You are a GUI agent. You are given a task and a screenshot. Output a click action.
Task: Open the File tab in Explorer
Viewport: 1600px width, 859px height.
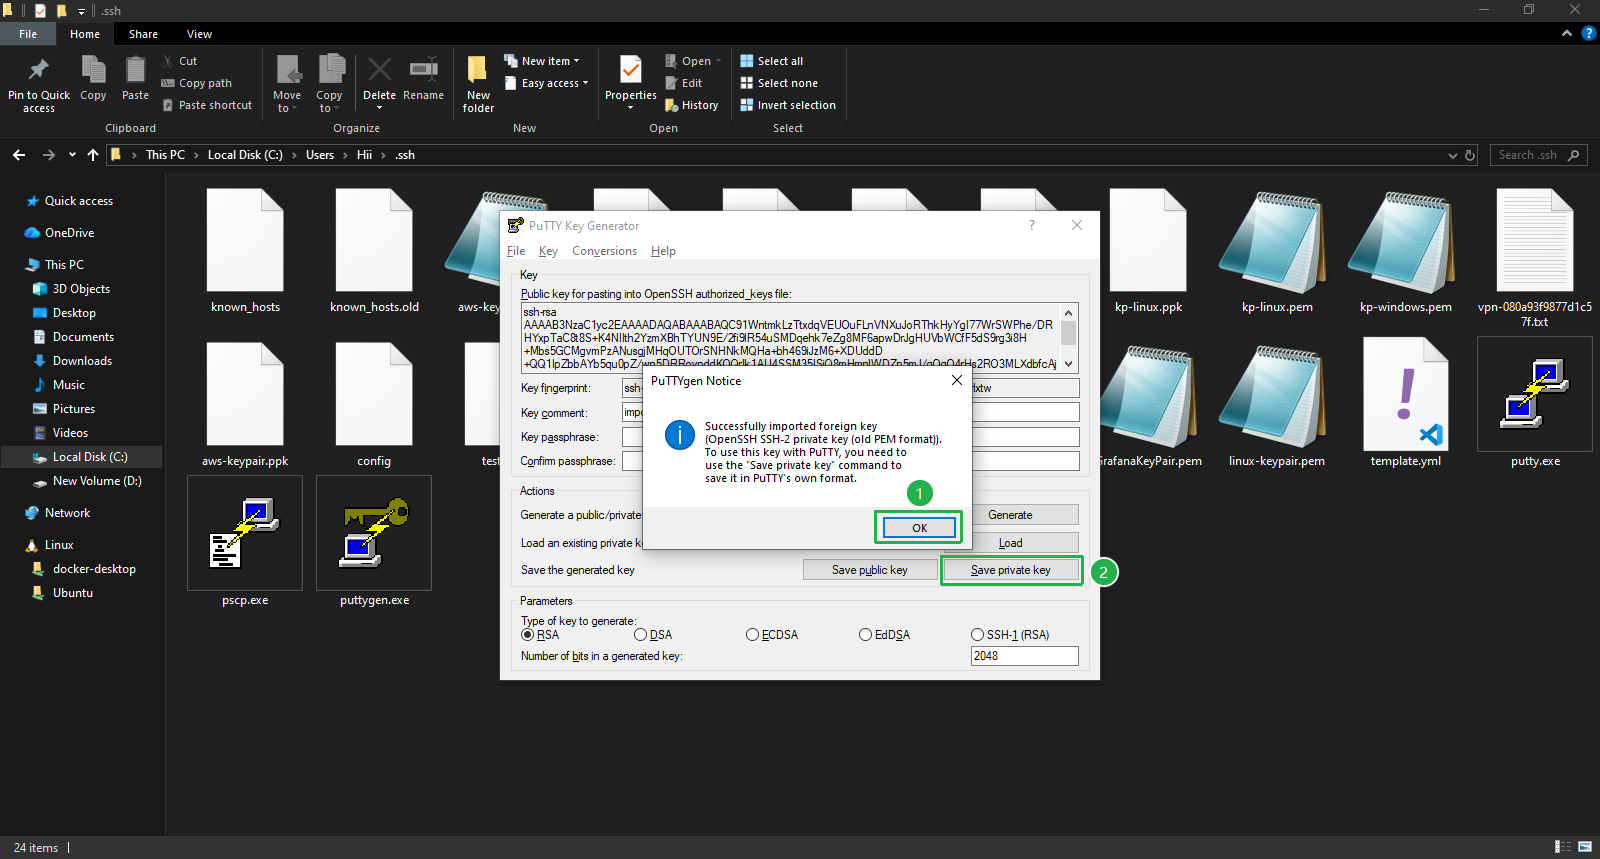pyautogui.click(x=28, y=34)
